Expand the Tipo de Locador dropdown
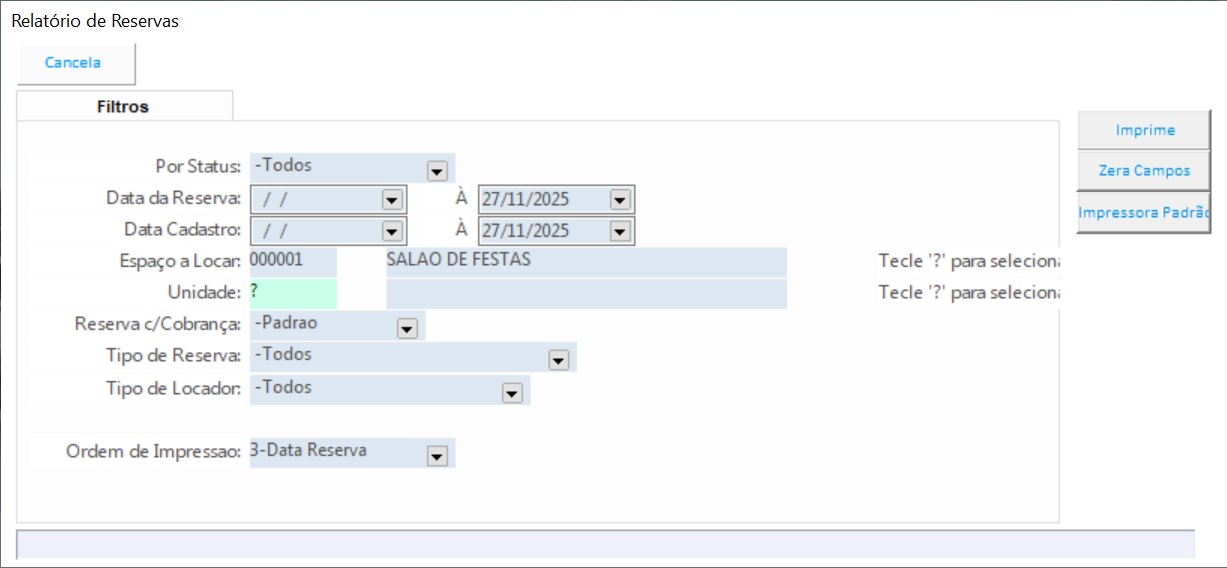Screen dimensions: 1227x568 click(x=512, y=393)
